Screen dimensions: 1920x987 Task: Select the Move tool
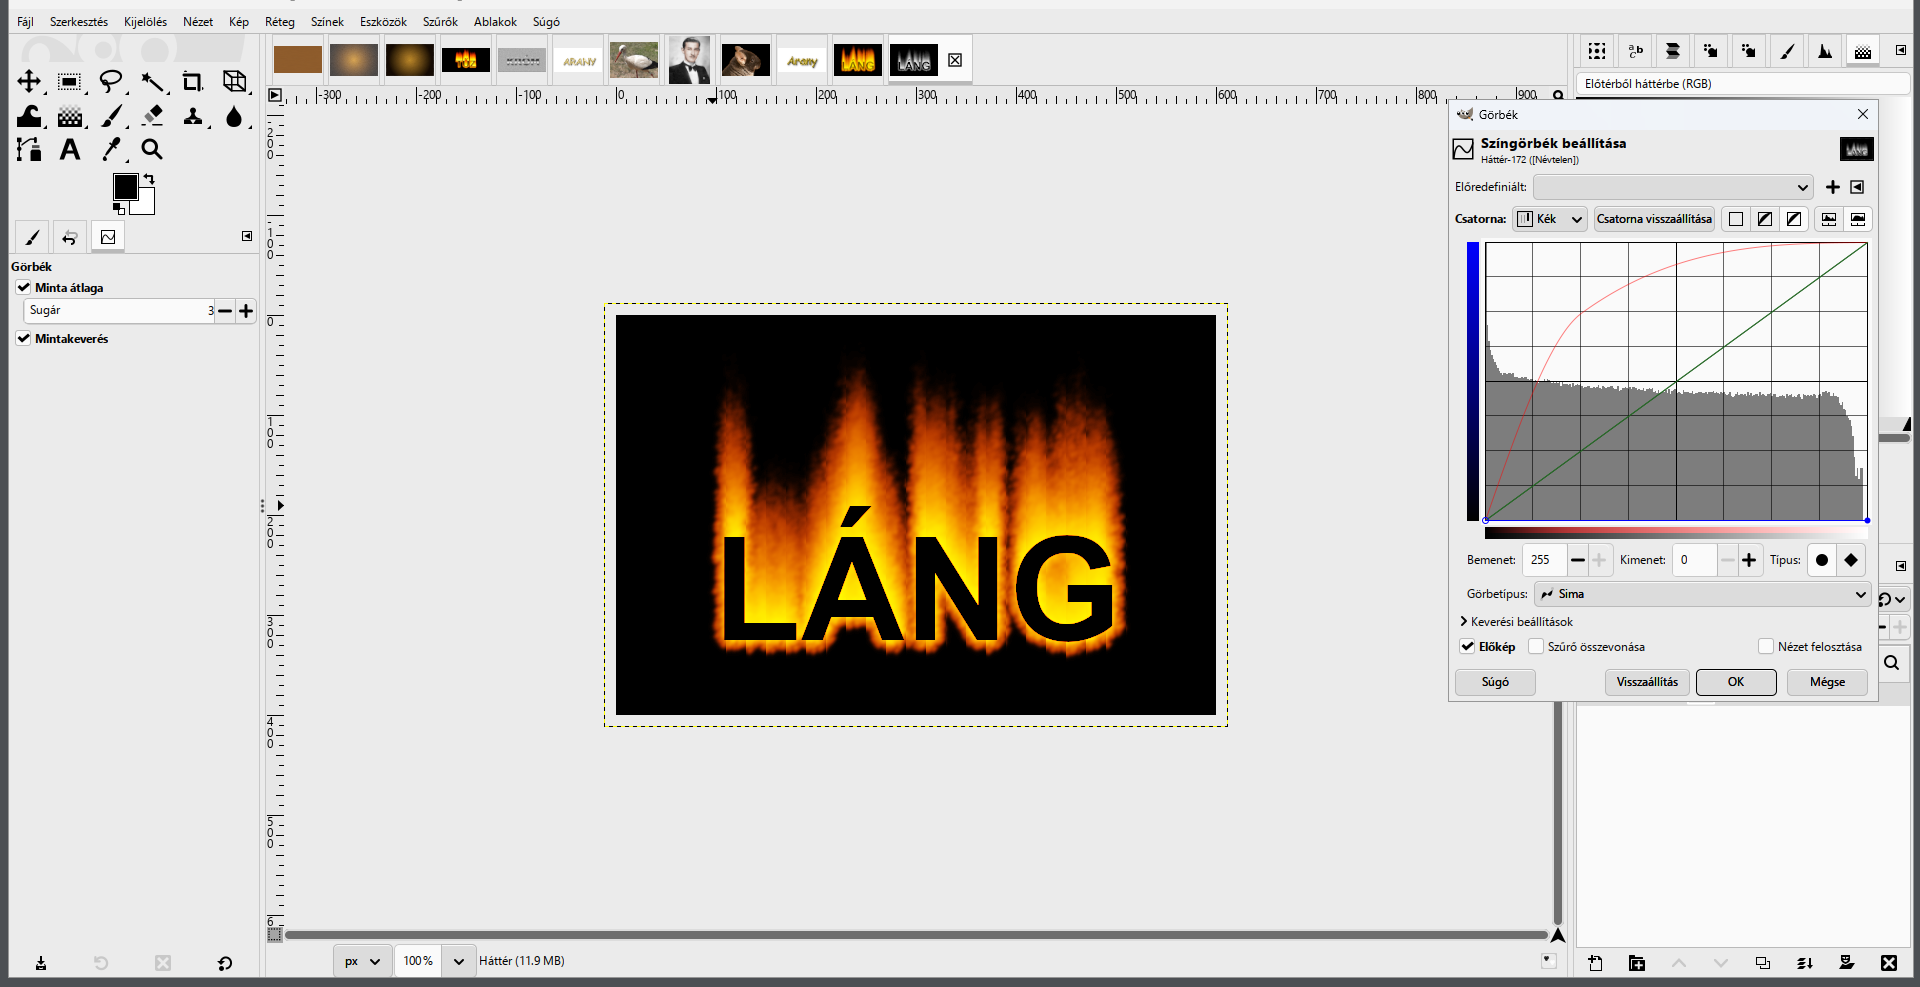29,82
